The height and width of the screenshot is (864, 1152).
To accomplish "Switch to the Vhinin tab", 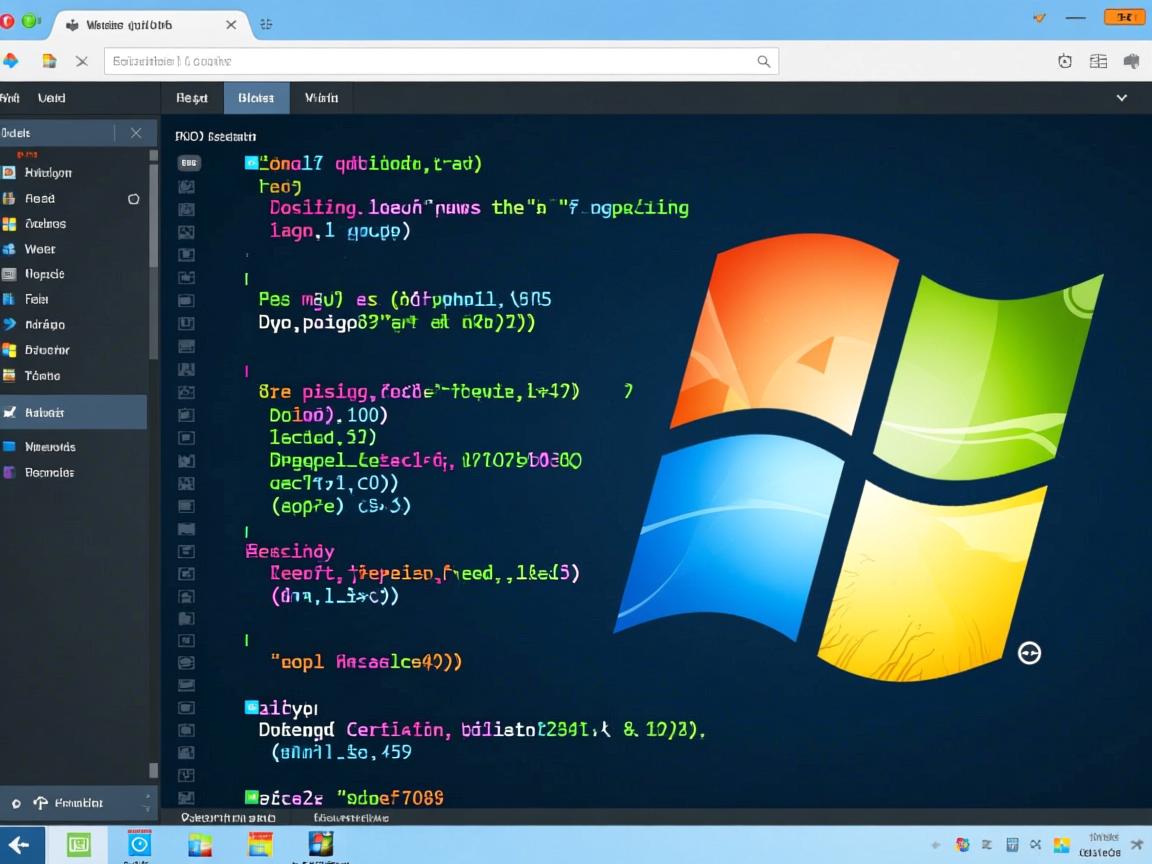I will point(321,98).
